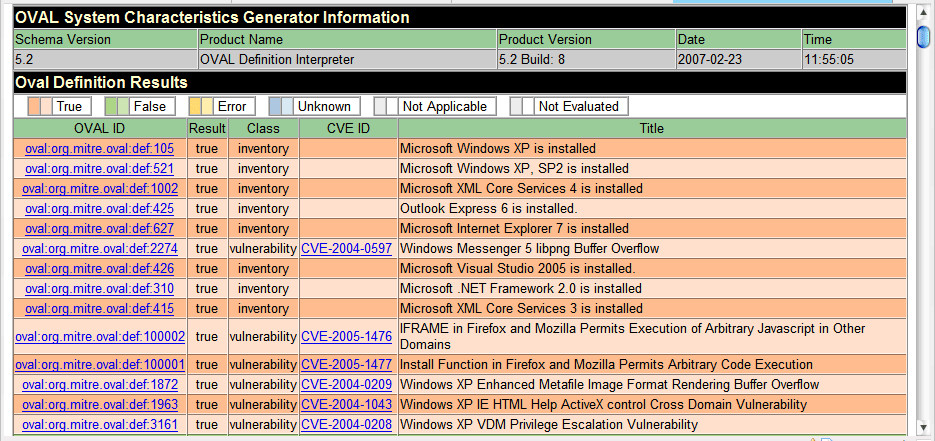Screen dimensions: 935x441
Task: Follow the CVE-2004-1043 link
Action: (346, 405)
